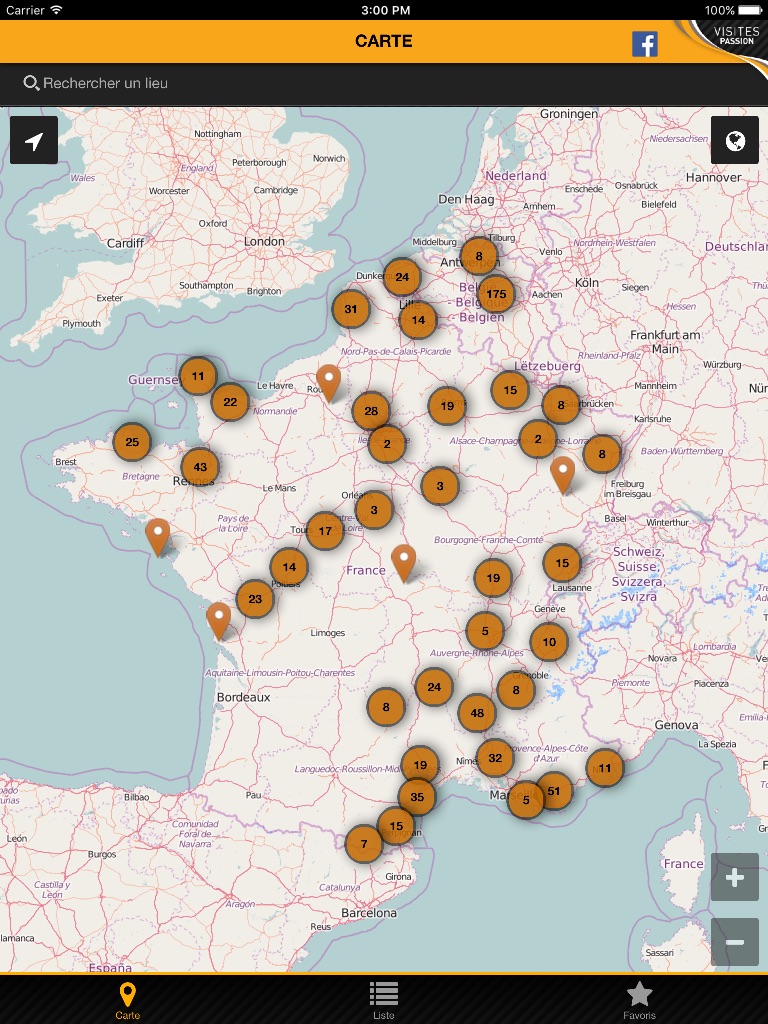The image size is (768, 1024).
Task: Zoom in with the plus button
Action: [735, 877]
